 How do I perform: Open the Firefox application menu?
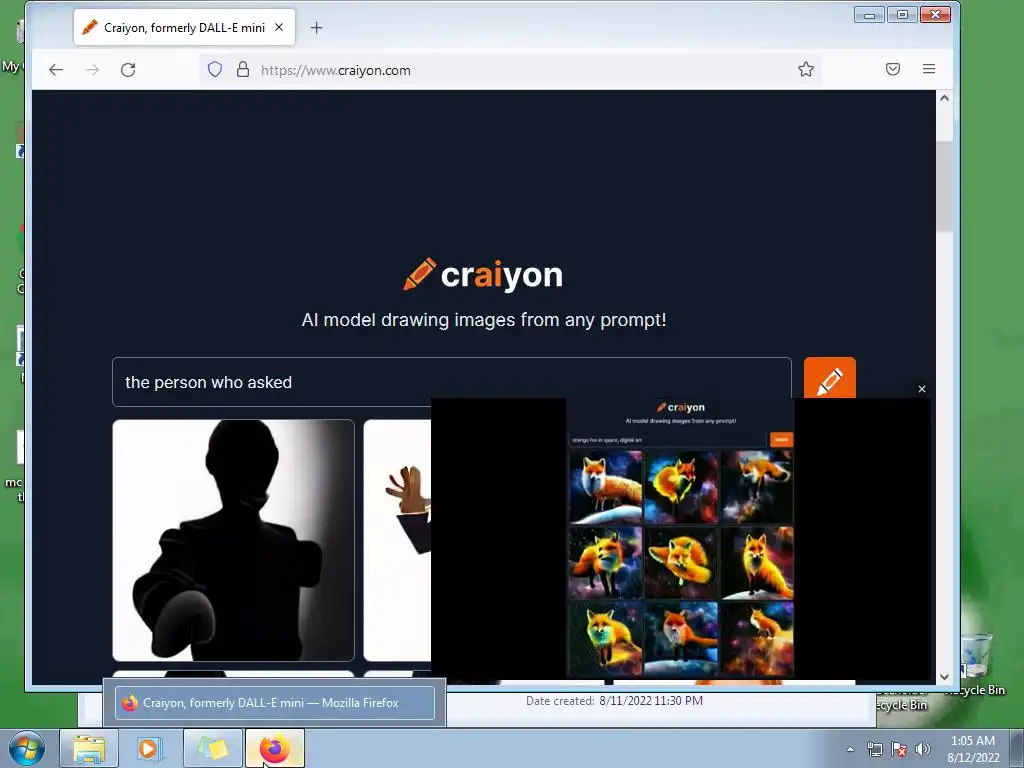929,69
